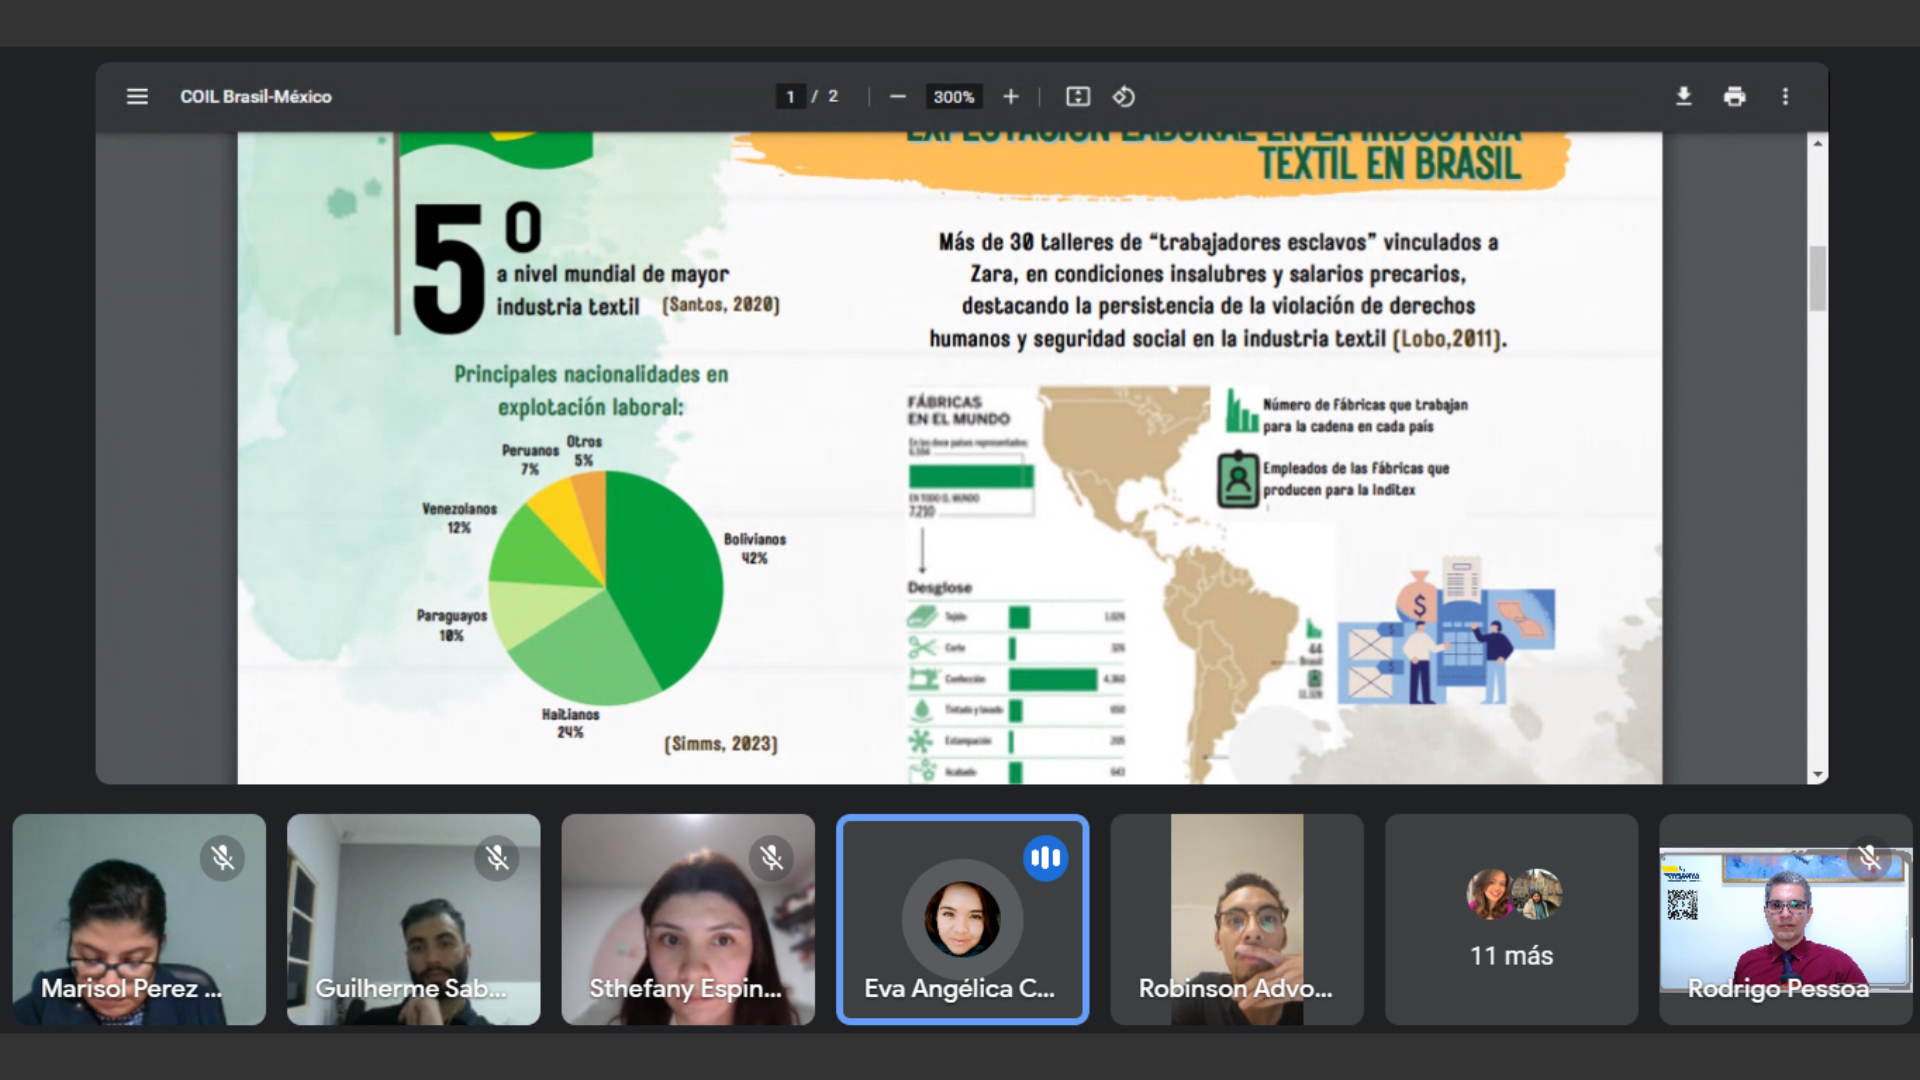
Task: Print the PDF document
Action: 1735,97
